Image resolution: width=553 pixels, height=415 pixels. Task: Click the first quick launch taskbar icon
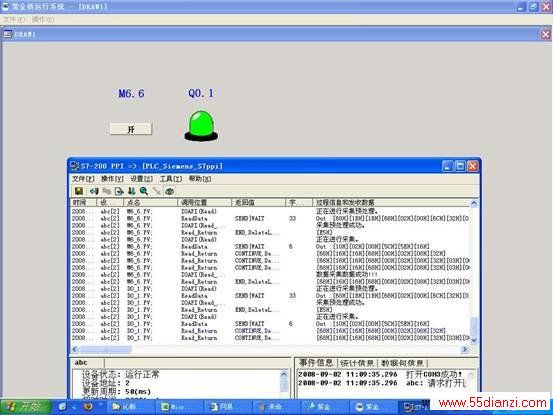62,407
